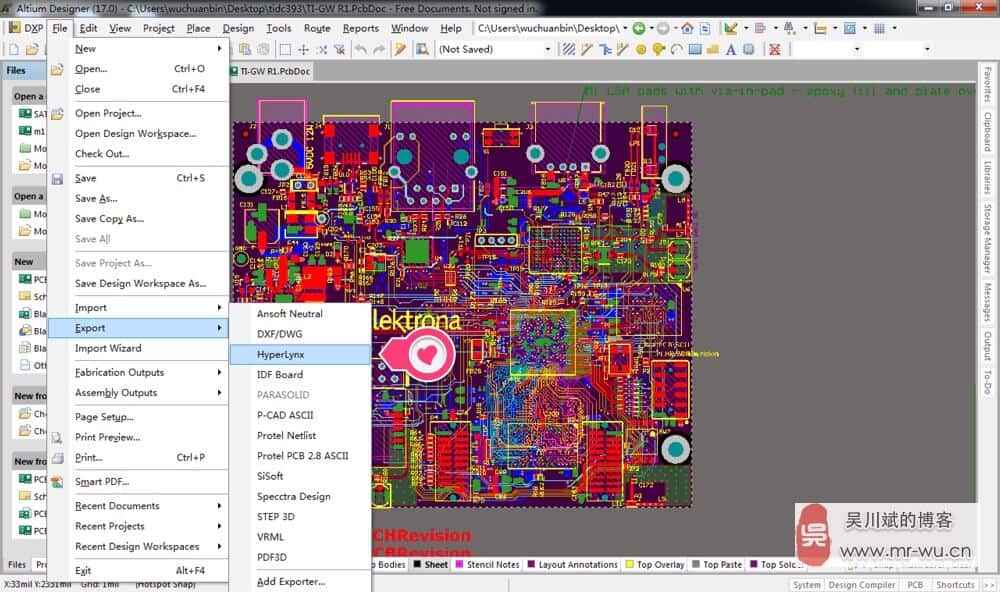Place a via using the via icon

(x=659, y=49)
